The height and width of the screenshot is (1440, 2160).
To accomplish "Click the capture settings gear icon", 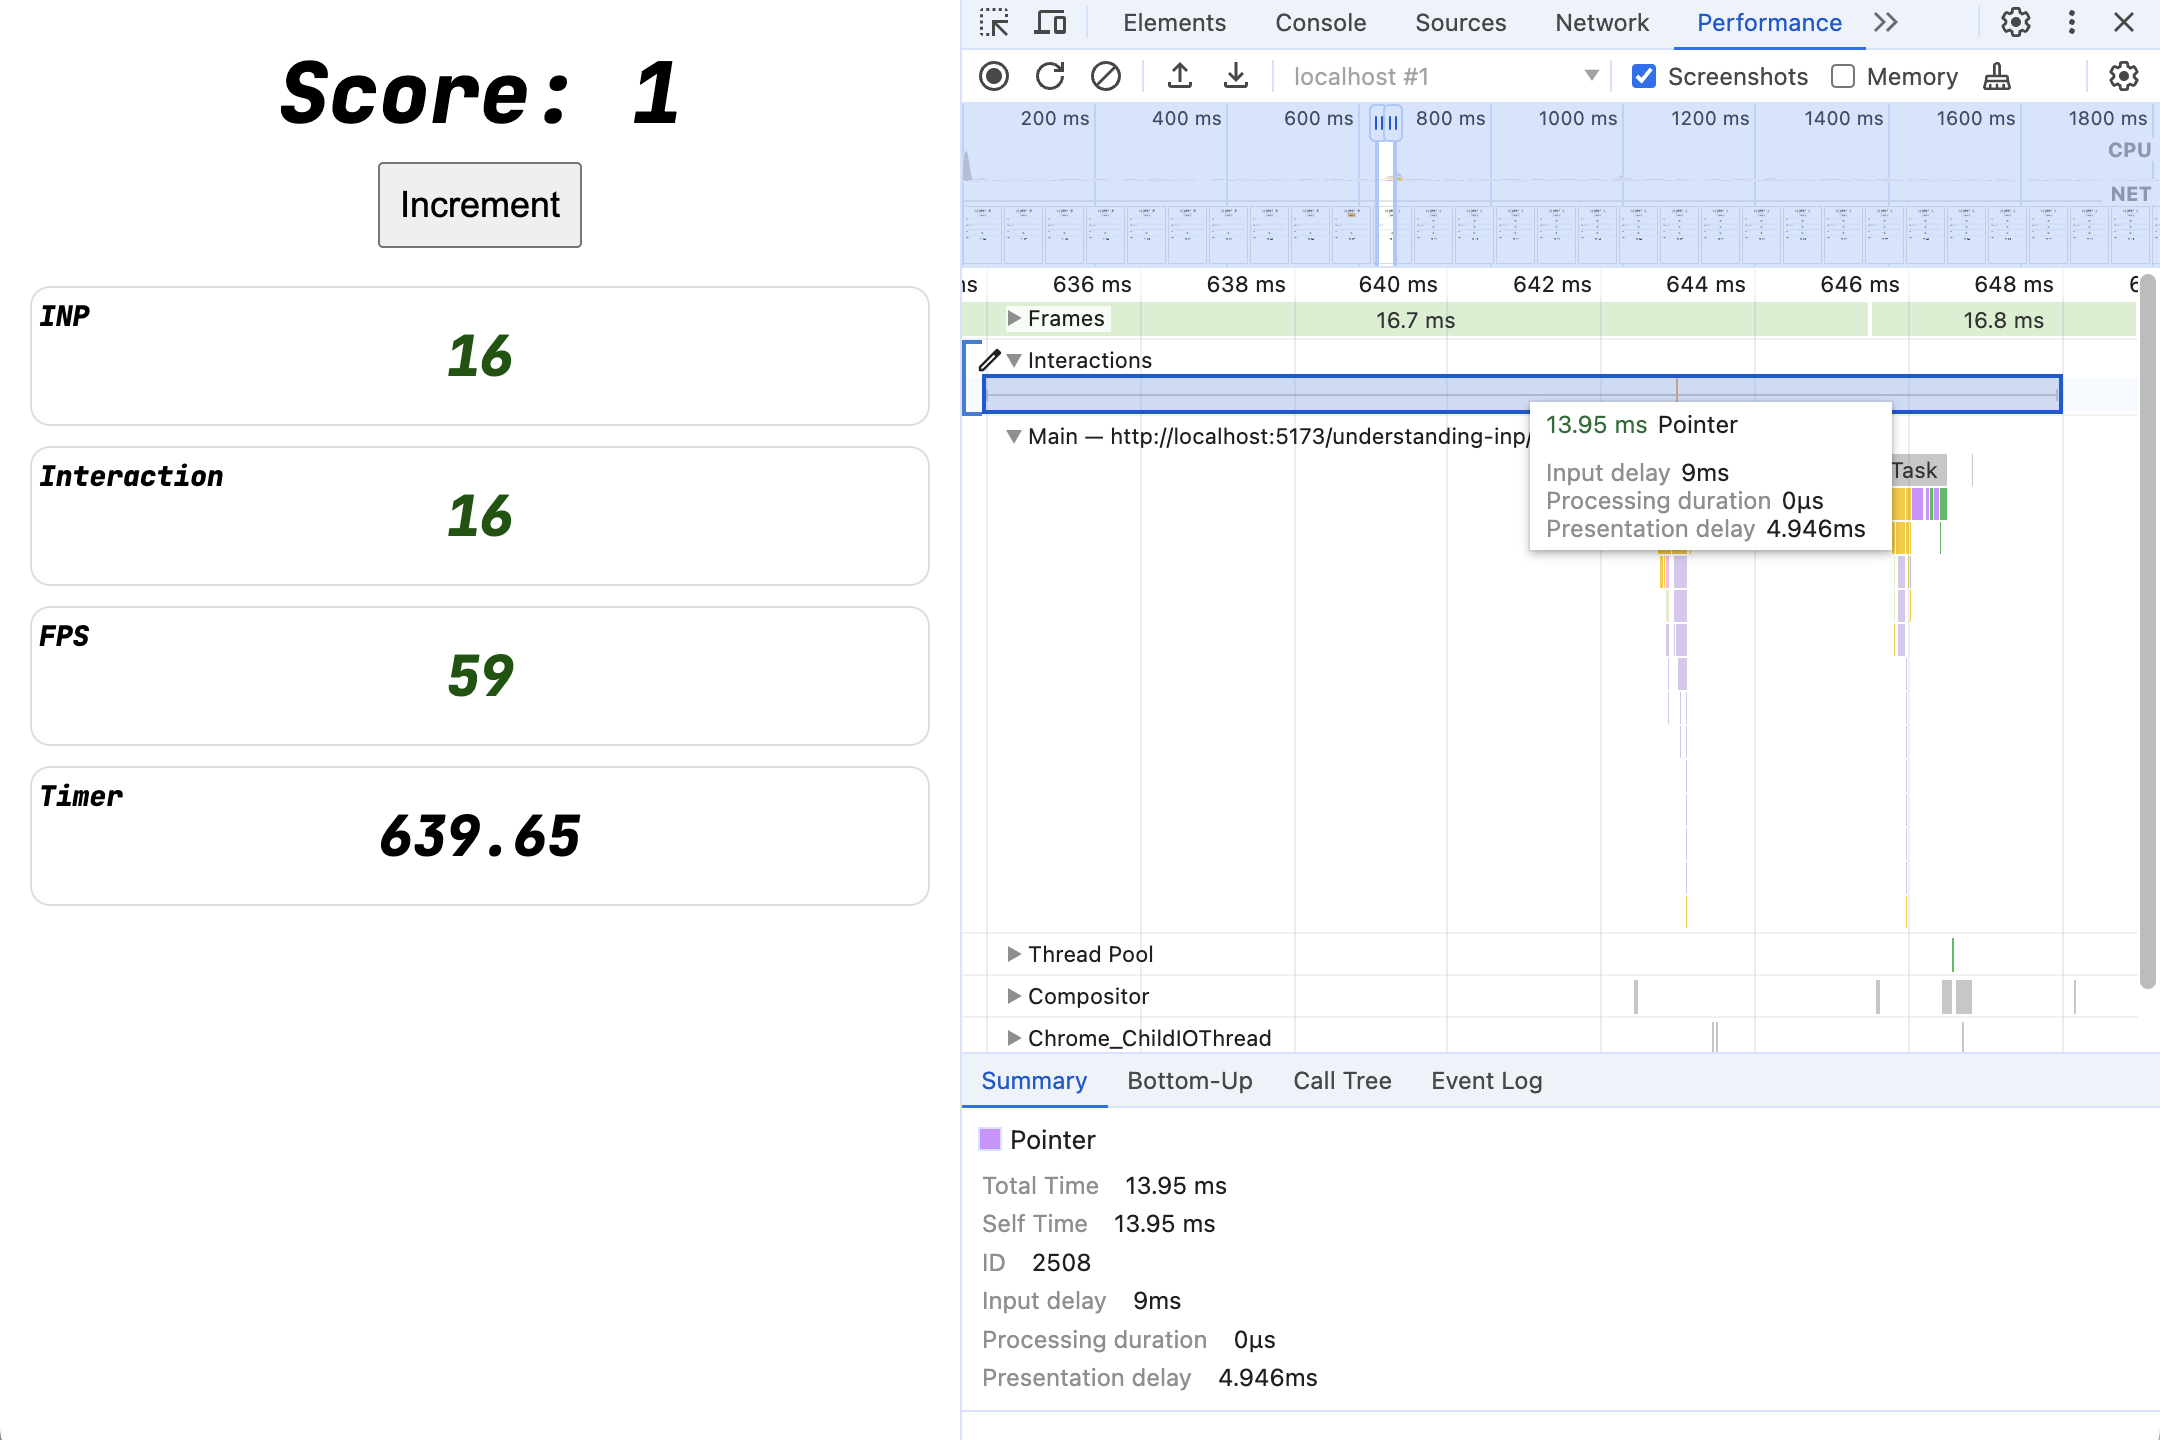I will 2125,76.
